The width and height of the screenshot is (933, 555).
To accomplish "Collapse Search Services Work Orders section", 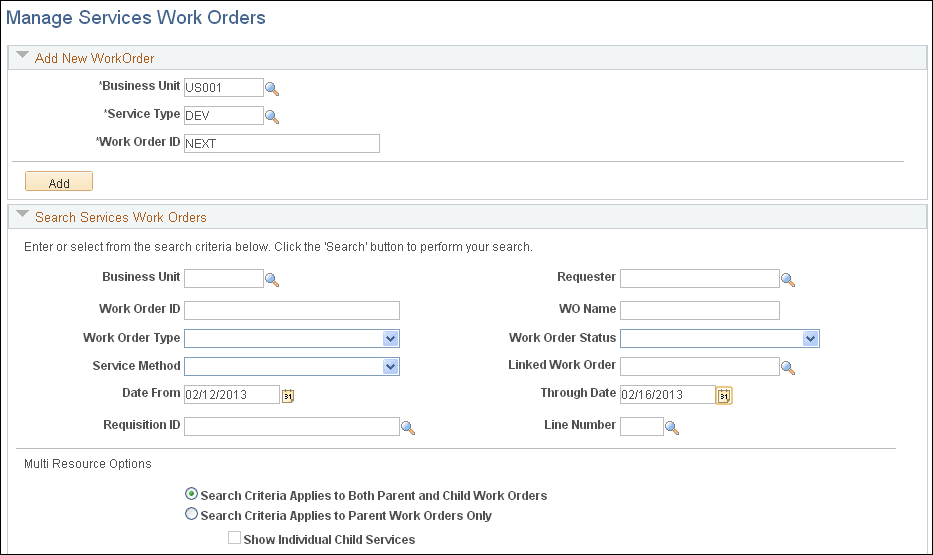I will point(23,214).
